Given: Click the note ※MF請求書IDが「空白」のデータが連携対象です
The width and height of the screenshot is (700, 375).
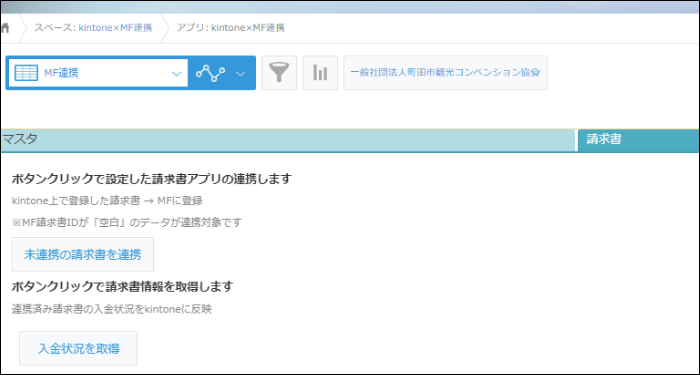Looking at the screenshot, I should [126, 222].
